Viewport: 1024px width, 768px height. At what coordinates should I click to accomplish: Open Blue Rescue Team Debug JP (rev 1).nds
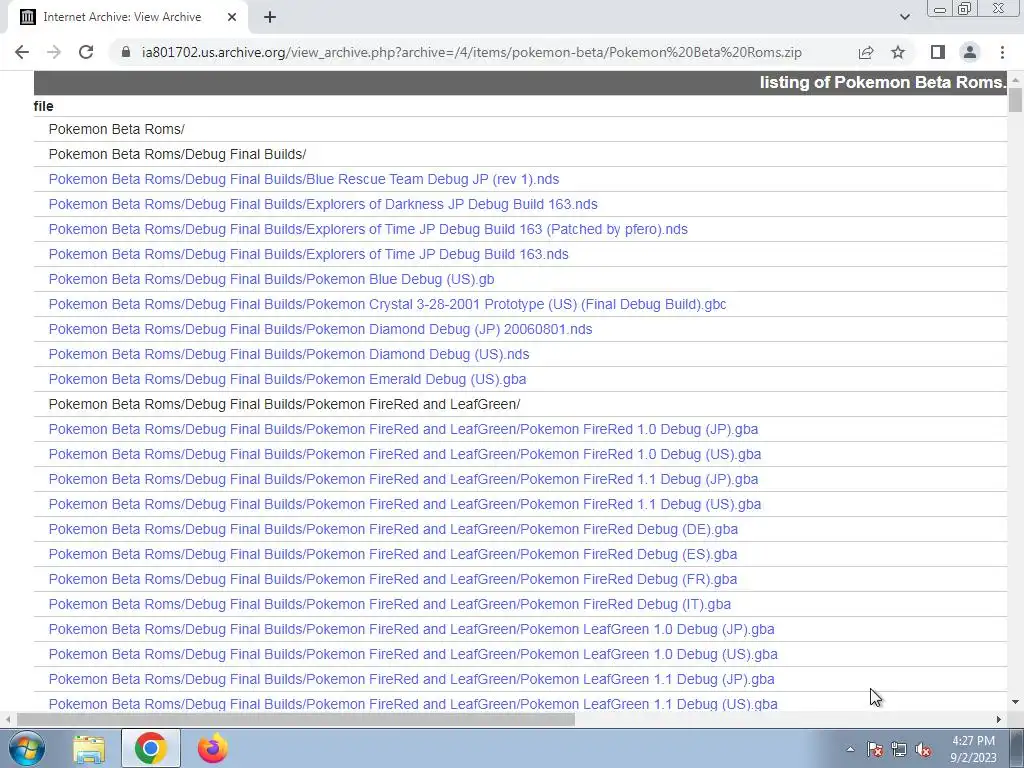[304, 179]
